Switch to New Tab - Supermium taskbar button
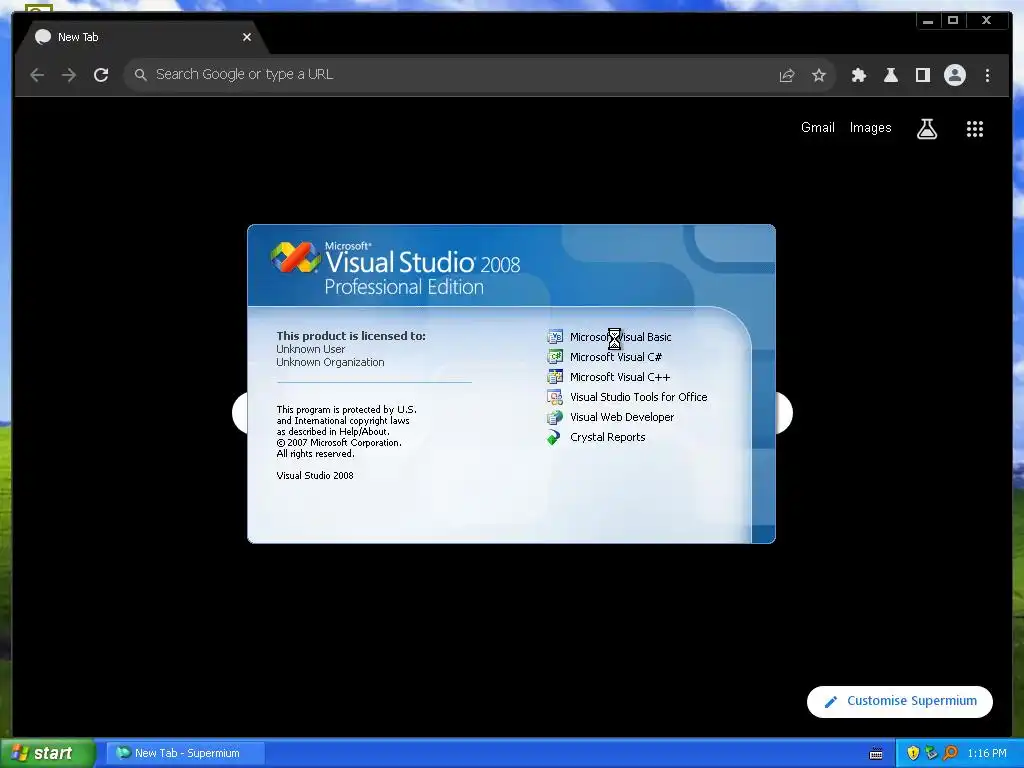Screen dimensions: 1024x768 click(185, 753)
